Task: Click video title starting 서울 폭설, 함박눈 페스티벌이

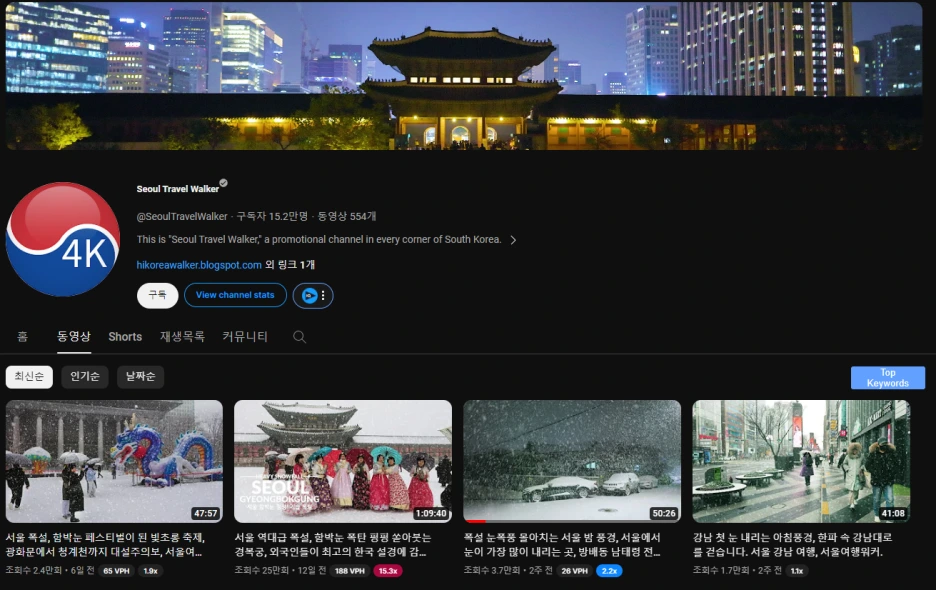Action: [105, 545]
